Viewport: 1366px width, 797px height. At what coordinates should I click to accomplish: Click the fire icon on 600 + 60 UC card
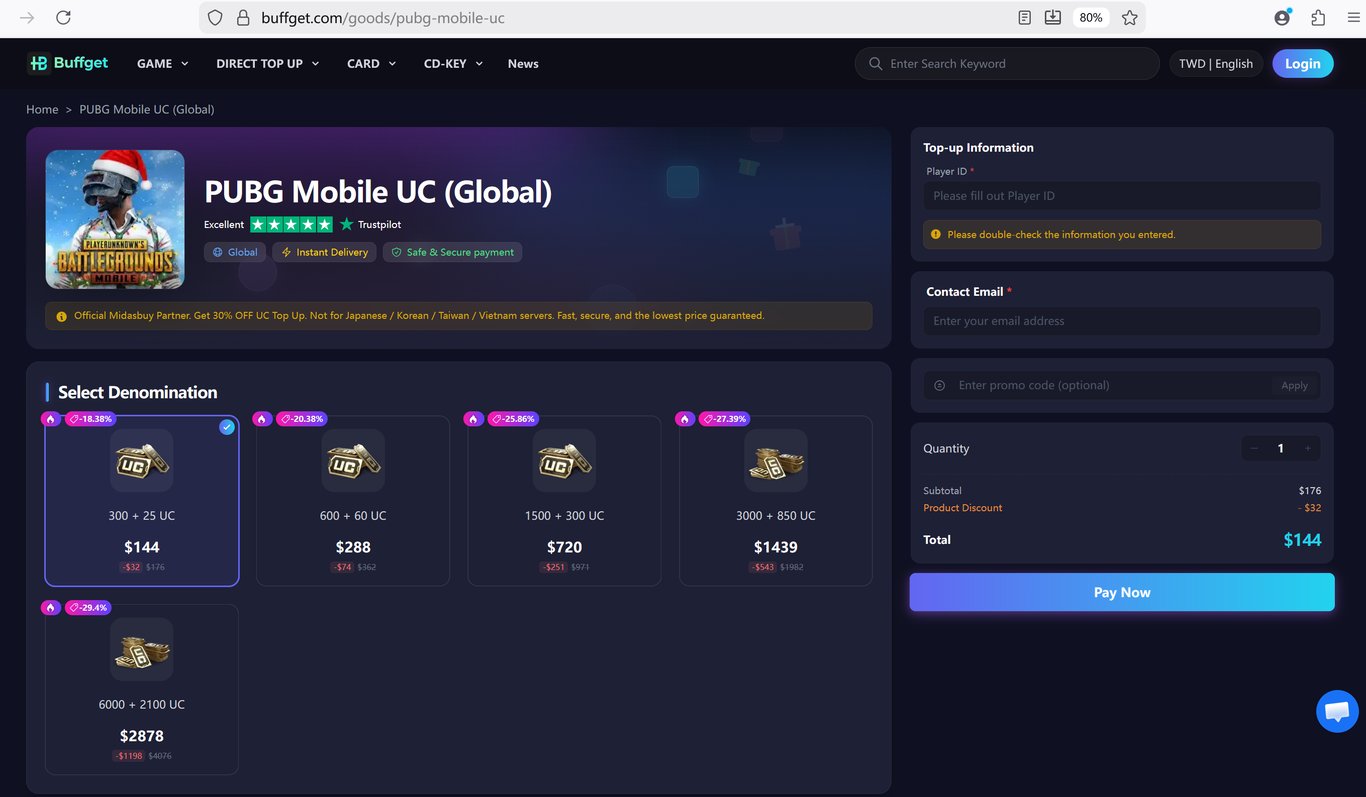pyautogui.click(x=262, y=419)
